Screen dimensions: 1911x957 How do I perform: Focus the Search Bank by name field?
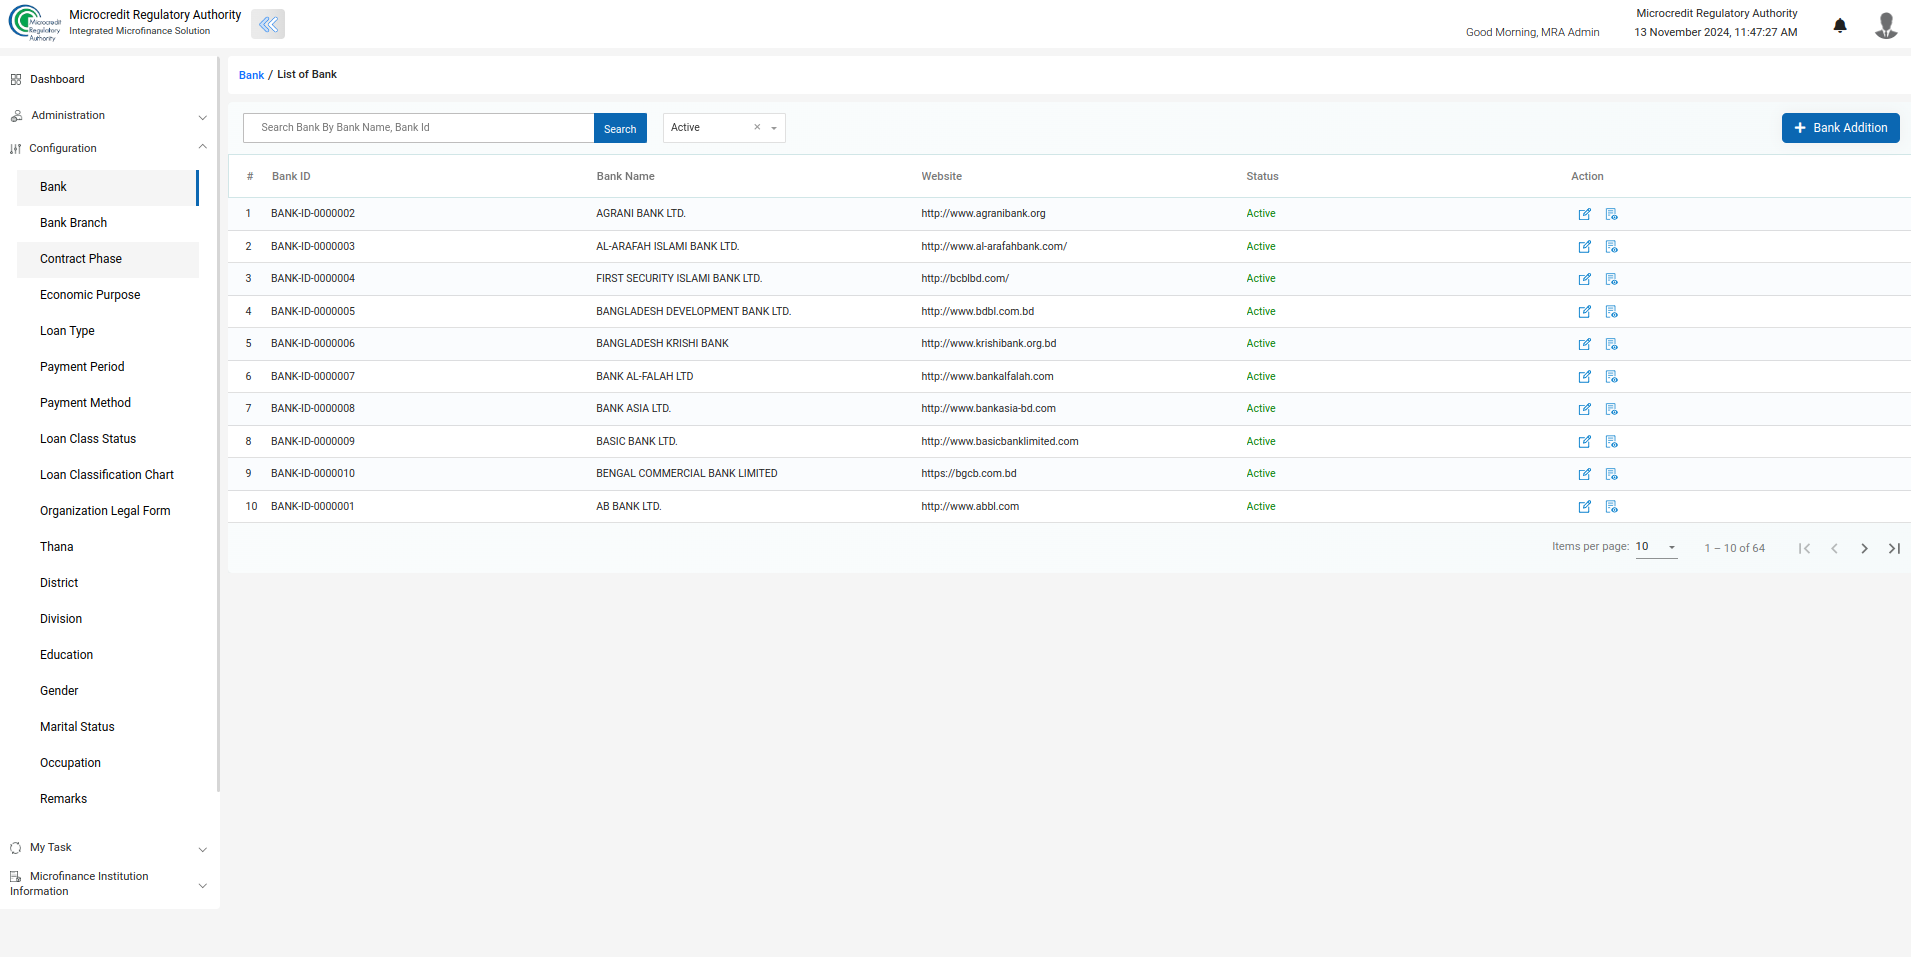tap(418, 128)
